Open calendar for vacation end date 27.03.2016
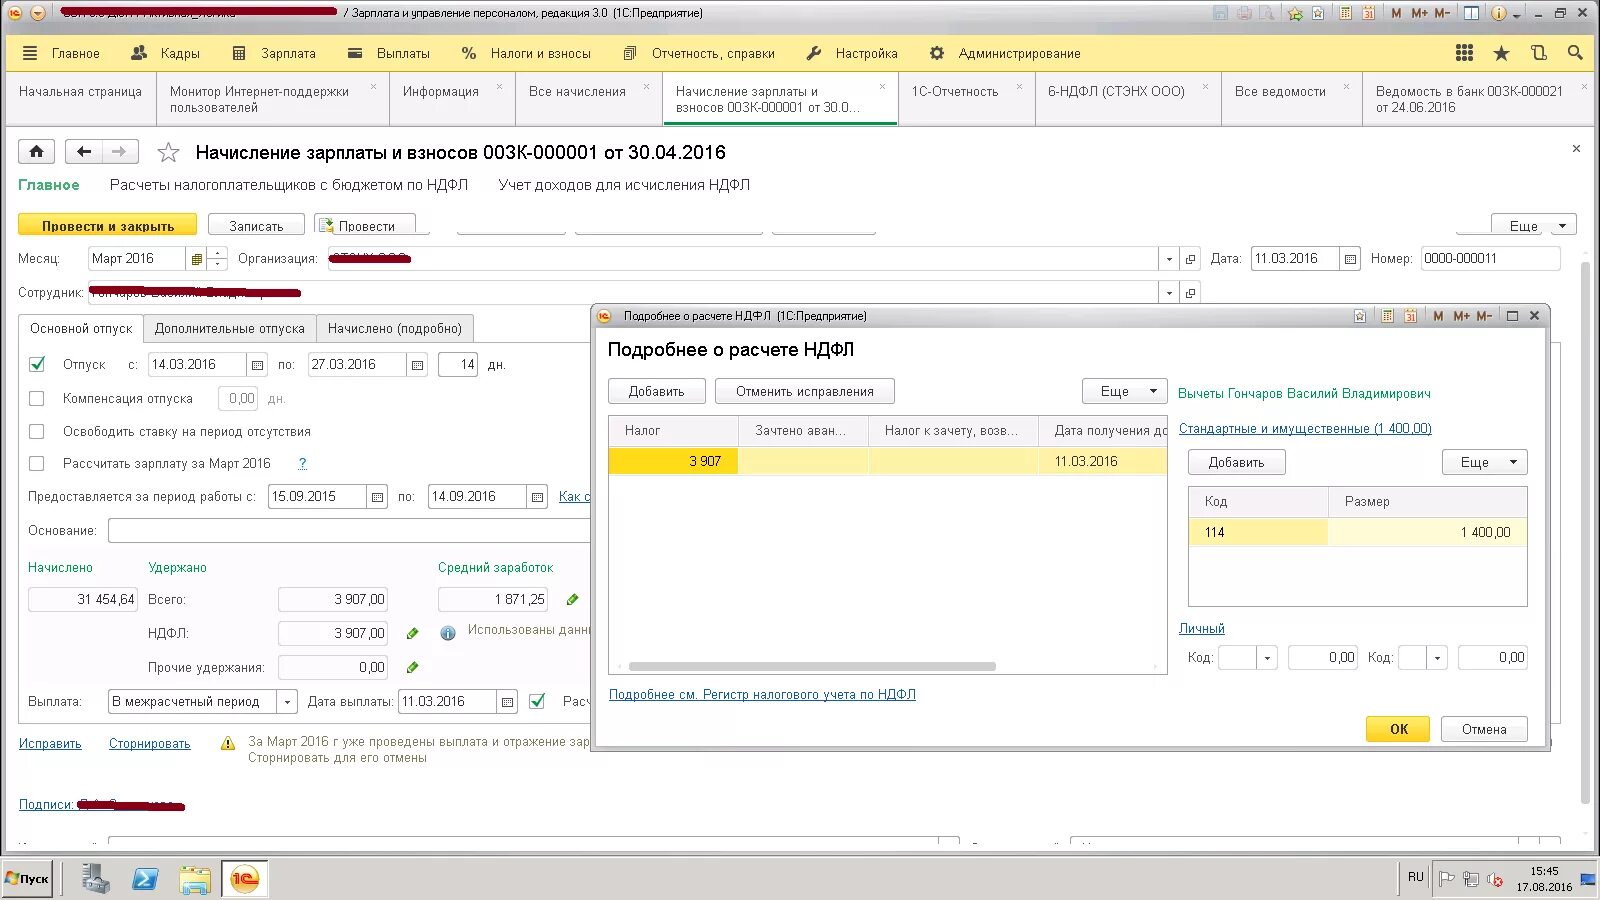1600x900 pixels. coord(417,365)
